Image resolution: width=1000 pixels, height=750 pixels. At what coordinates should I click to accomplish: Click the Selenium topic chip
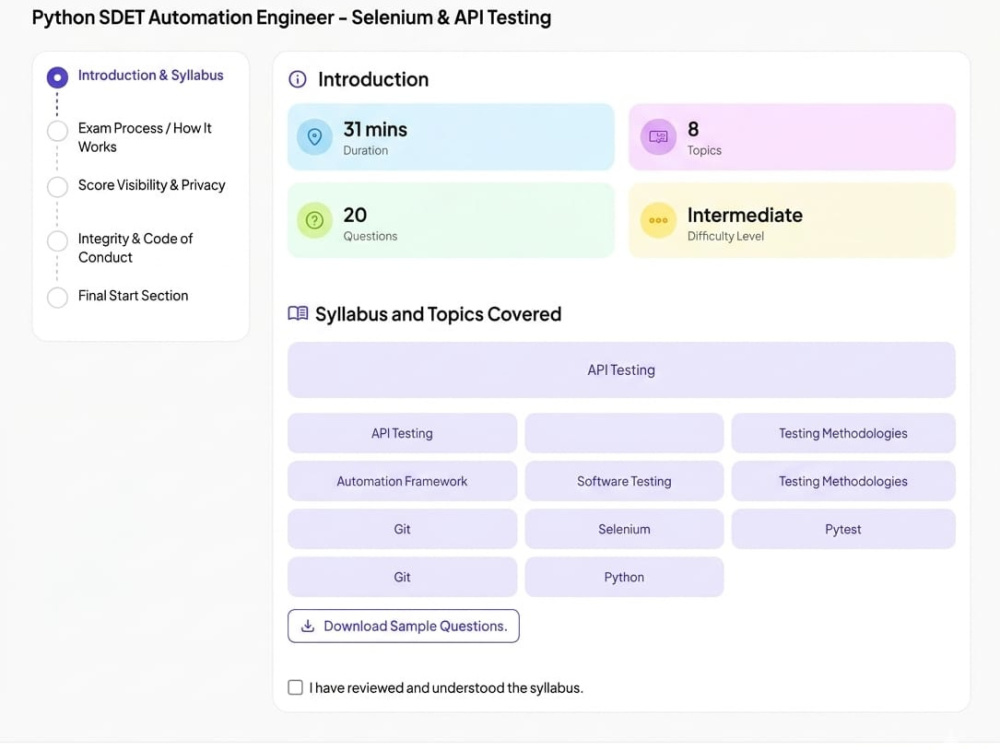pyautogui.click(x=624, y=529)
